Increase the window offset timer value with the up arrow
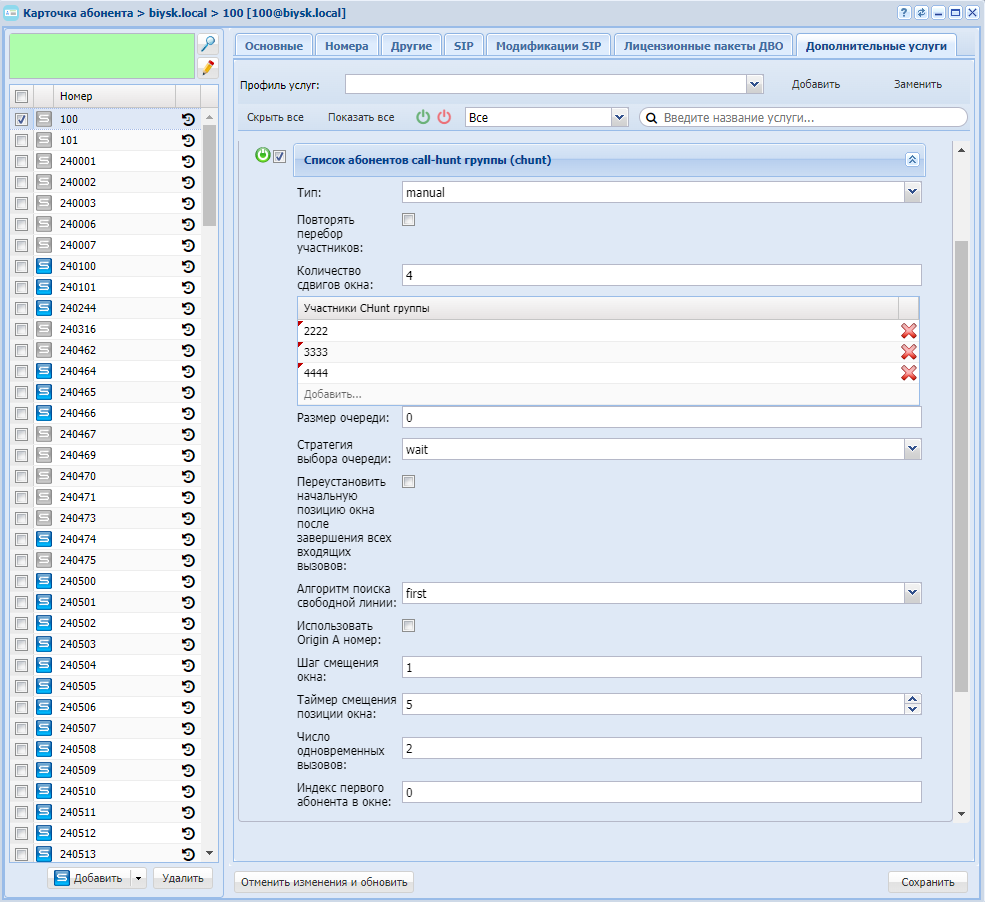The height and width of the screenshot is (902, 985). (x=911, y=699)
